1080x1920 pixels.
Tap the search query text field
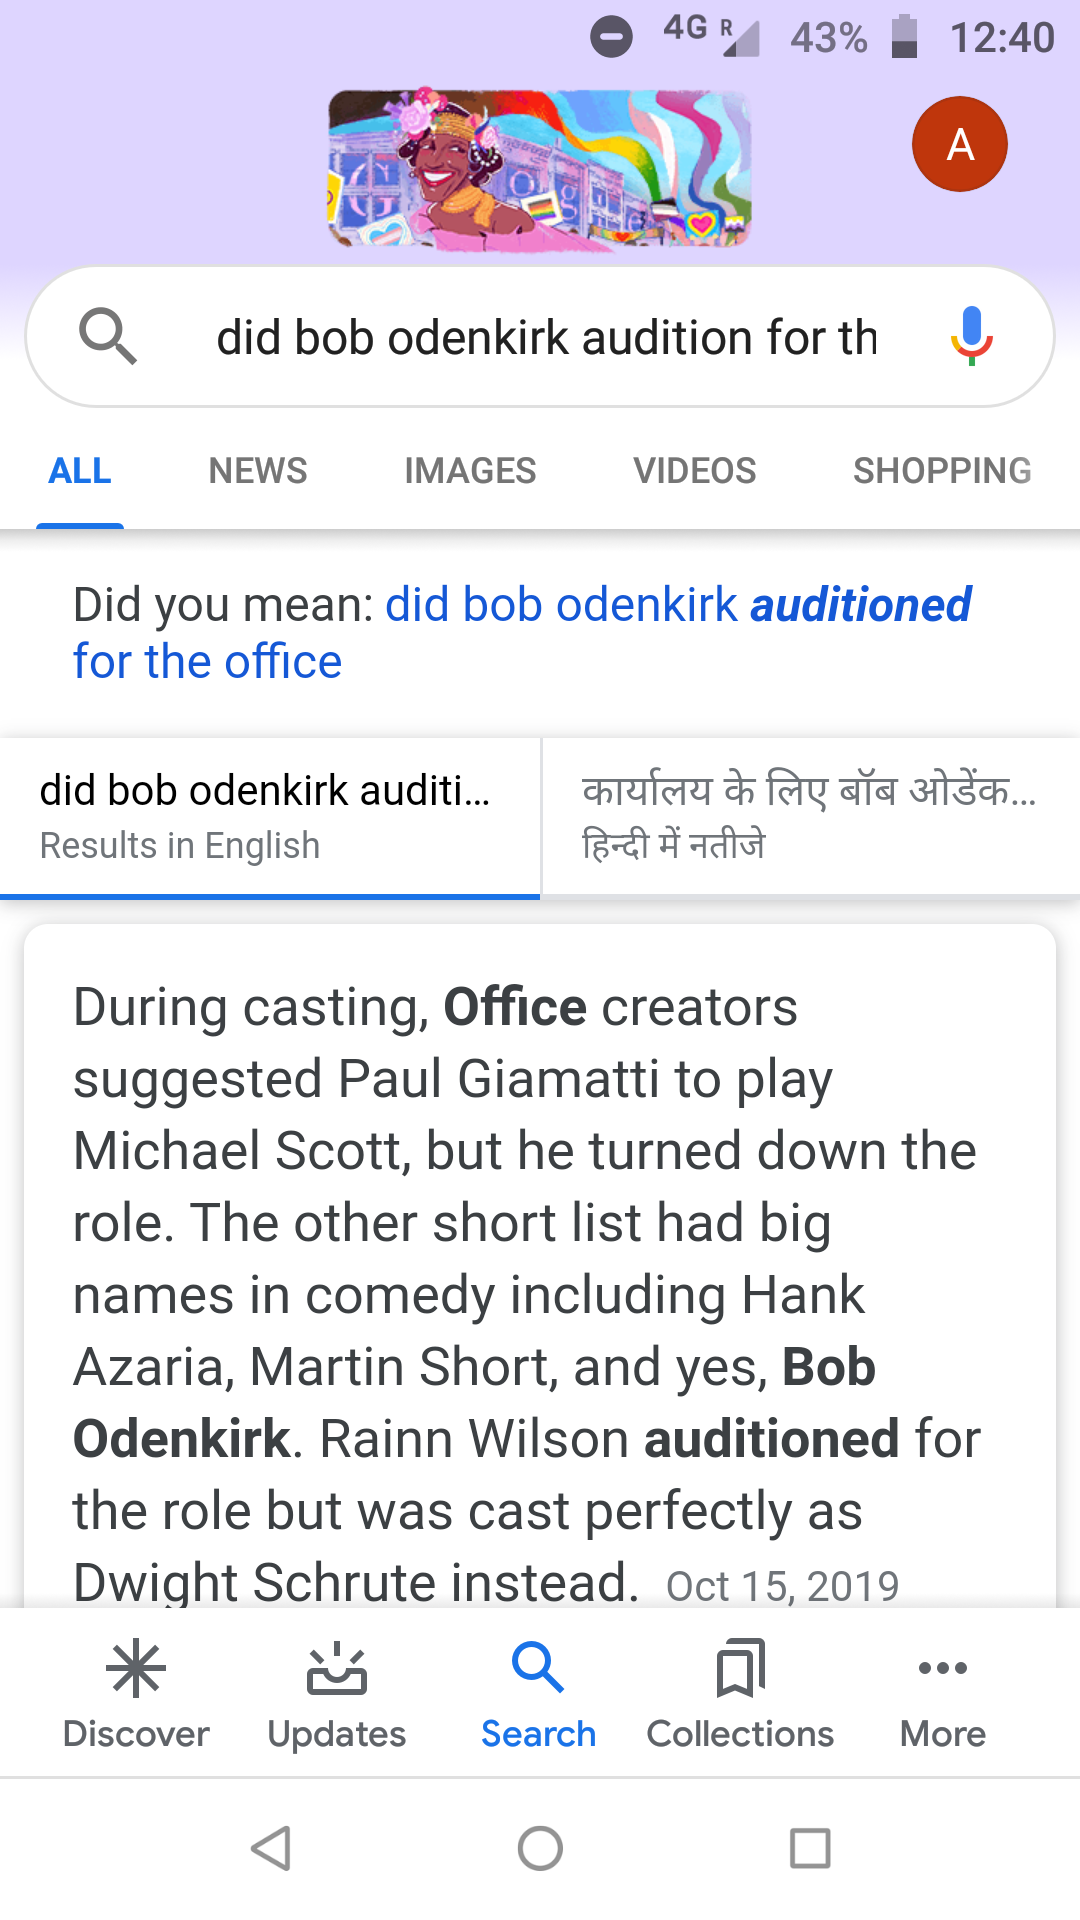pyautogui.click(x=547, y=337)
